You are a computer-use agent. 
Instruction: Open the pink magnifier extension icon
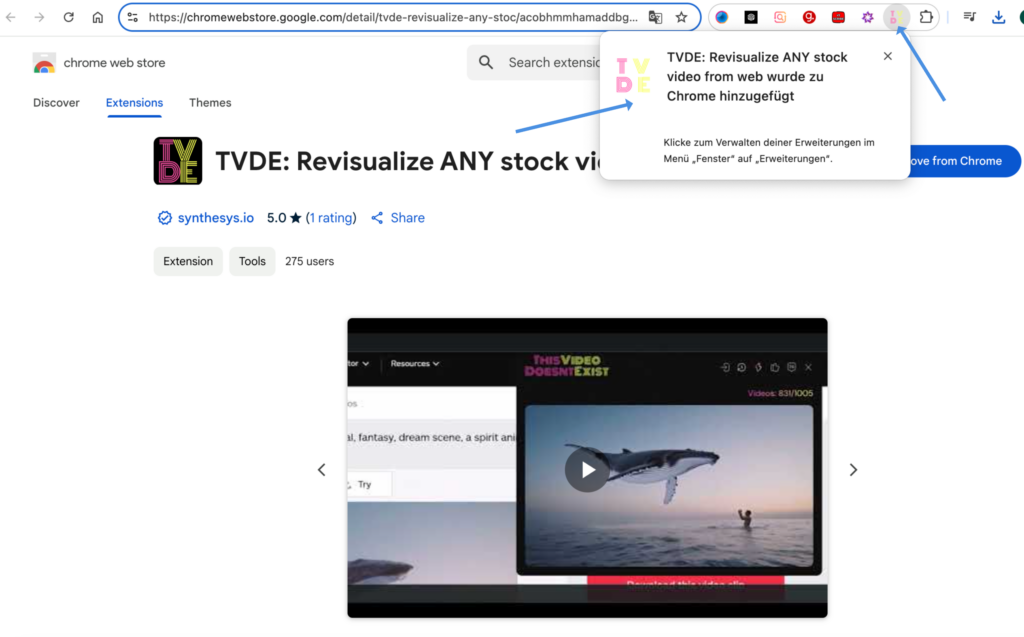[780, 18]
